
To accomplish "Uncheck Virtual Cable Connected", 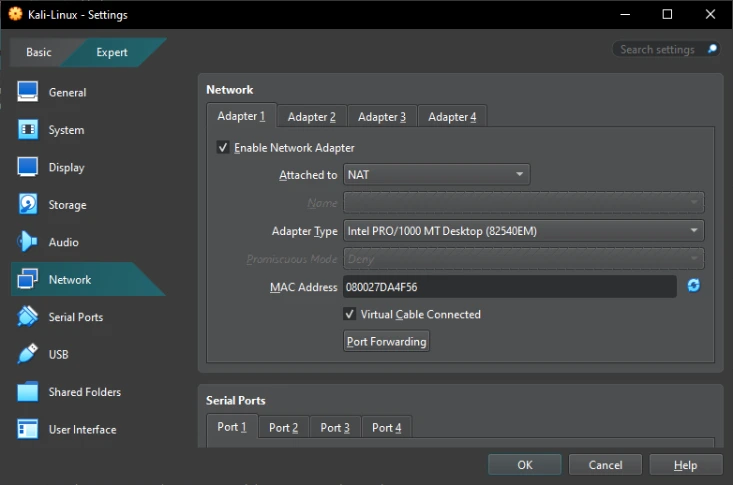I will click(x=350, y=314).
